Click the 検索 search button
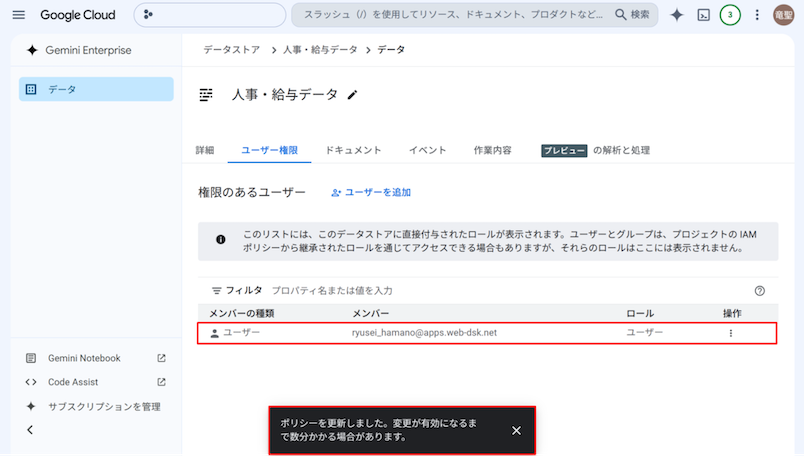The width and height of the screenshot is (804, 456). click(x=632, y=15)
